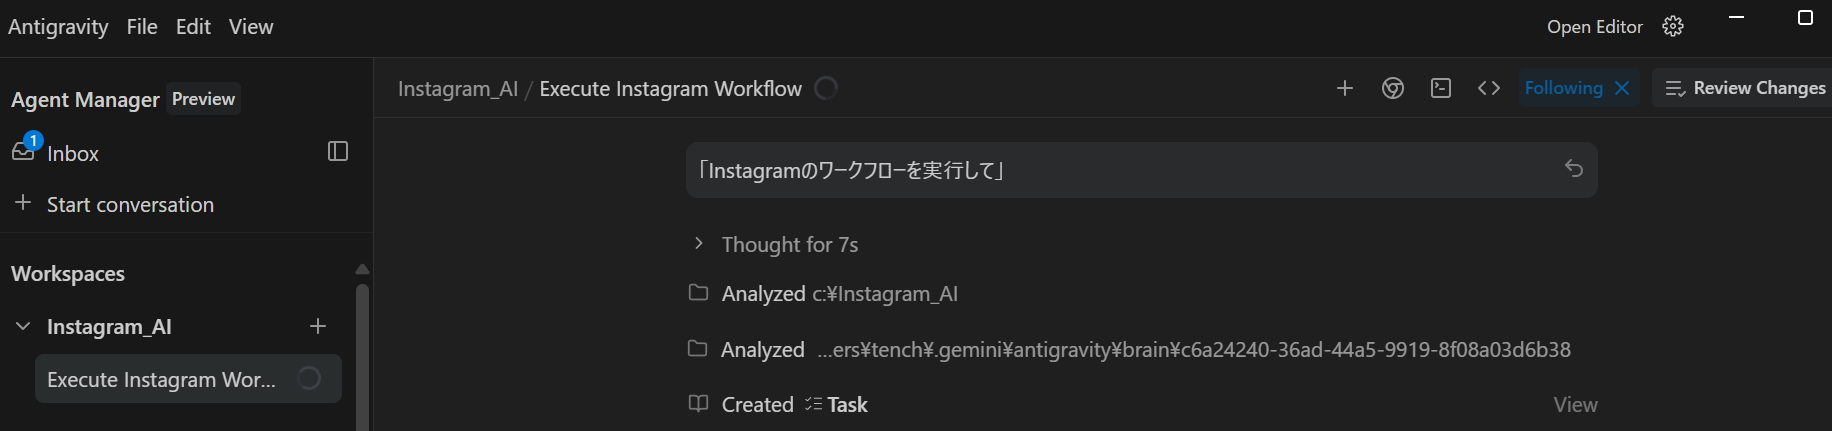Image resolution: width=1832 pixels, height=431 pixels.
Task: Turn off Following mode via X
Action: (1622, 88)
